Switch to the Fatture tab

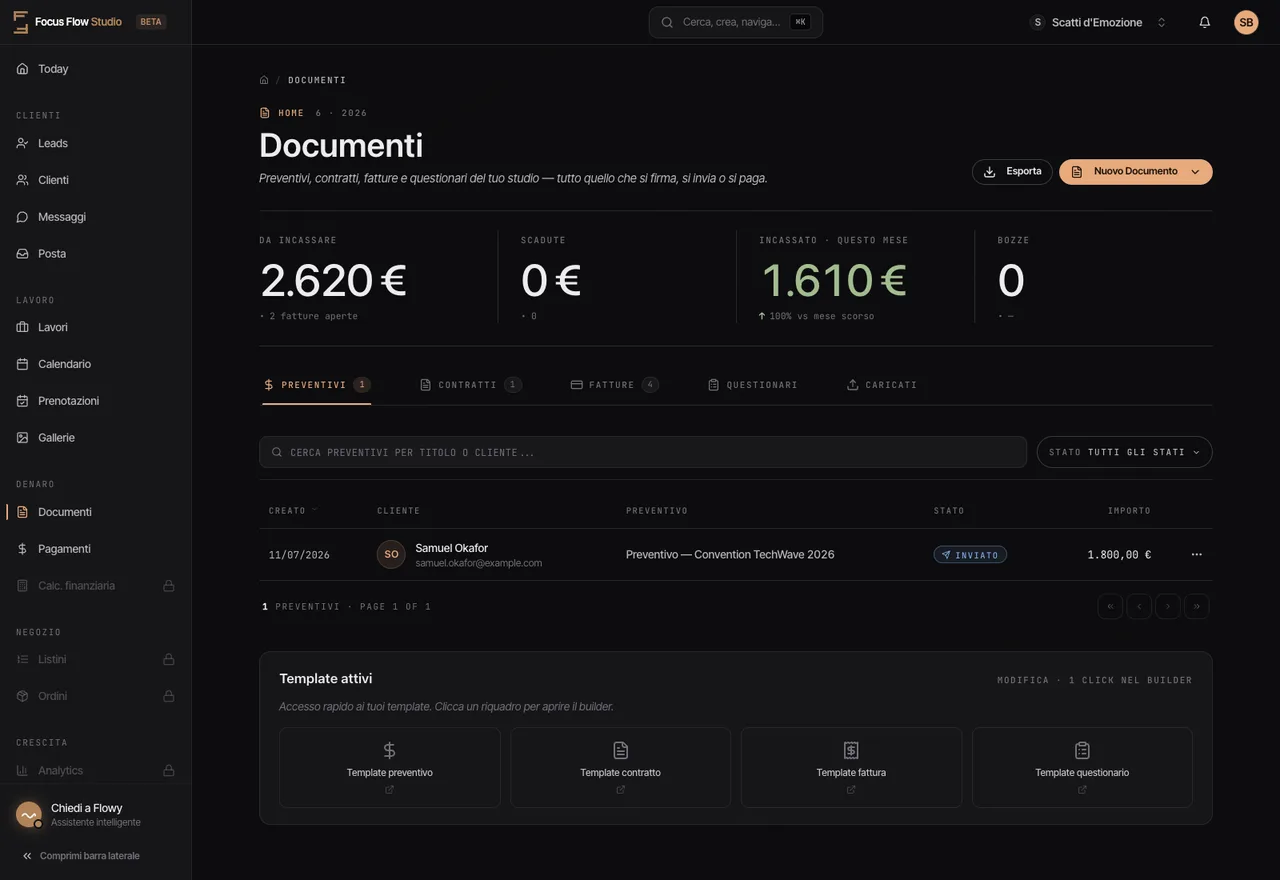pyautogui.click(x=614, y=385)
